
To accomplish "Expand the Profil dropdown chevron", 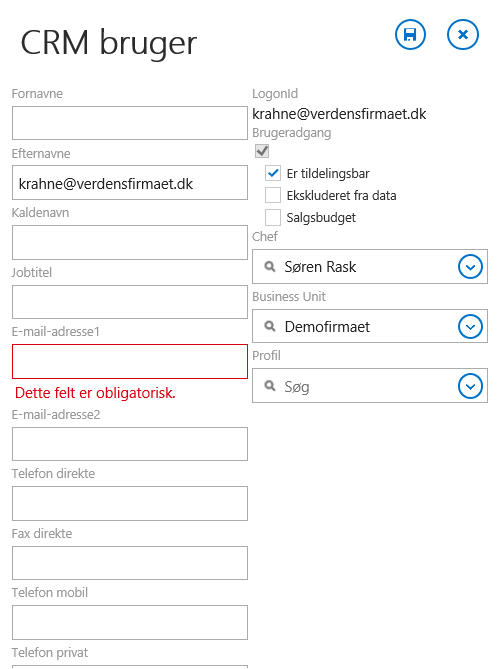I will point(470,386).
